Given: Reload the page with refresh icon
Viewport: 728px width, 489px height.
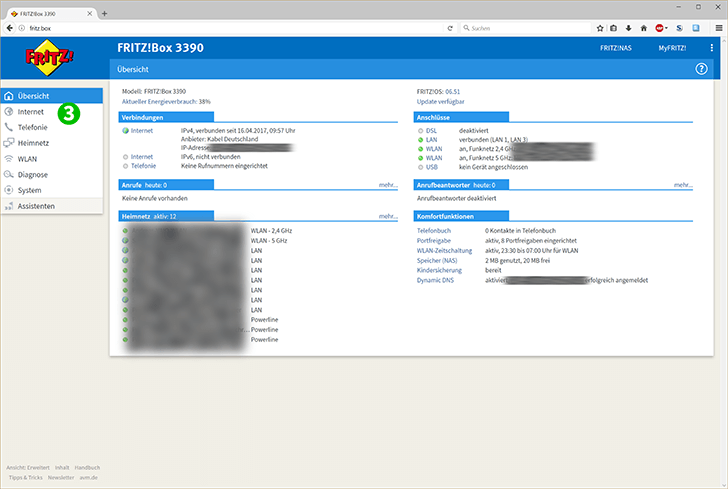Looking at the screenshot, I should [450, 28].
